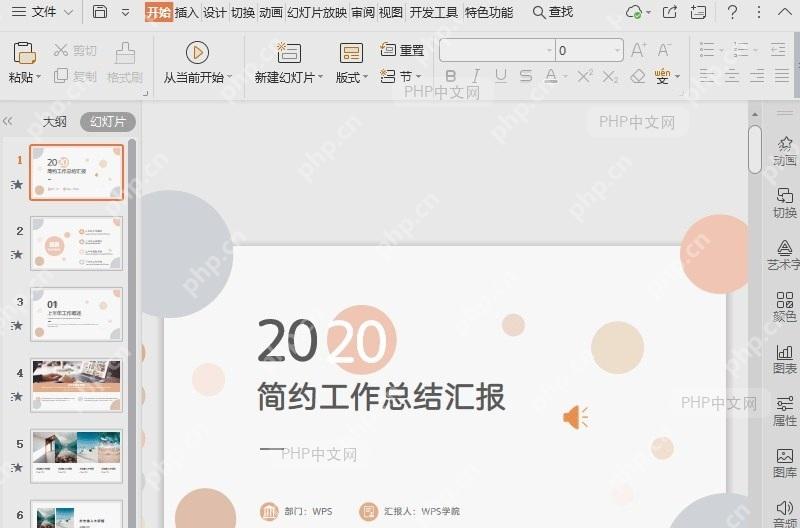
Task: Click the orange audio speaker on slide
Action: (576, 417)
